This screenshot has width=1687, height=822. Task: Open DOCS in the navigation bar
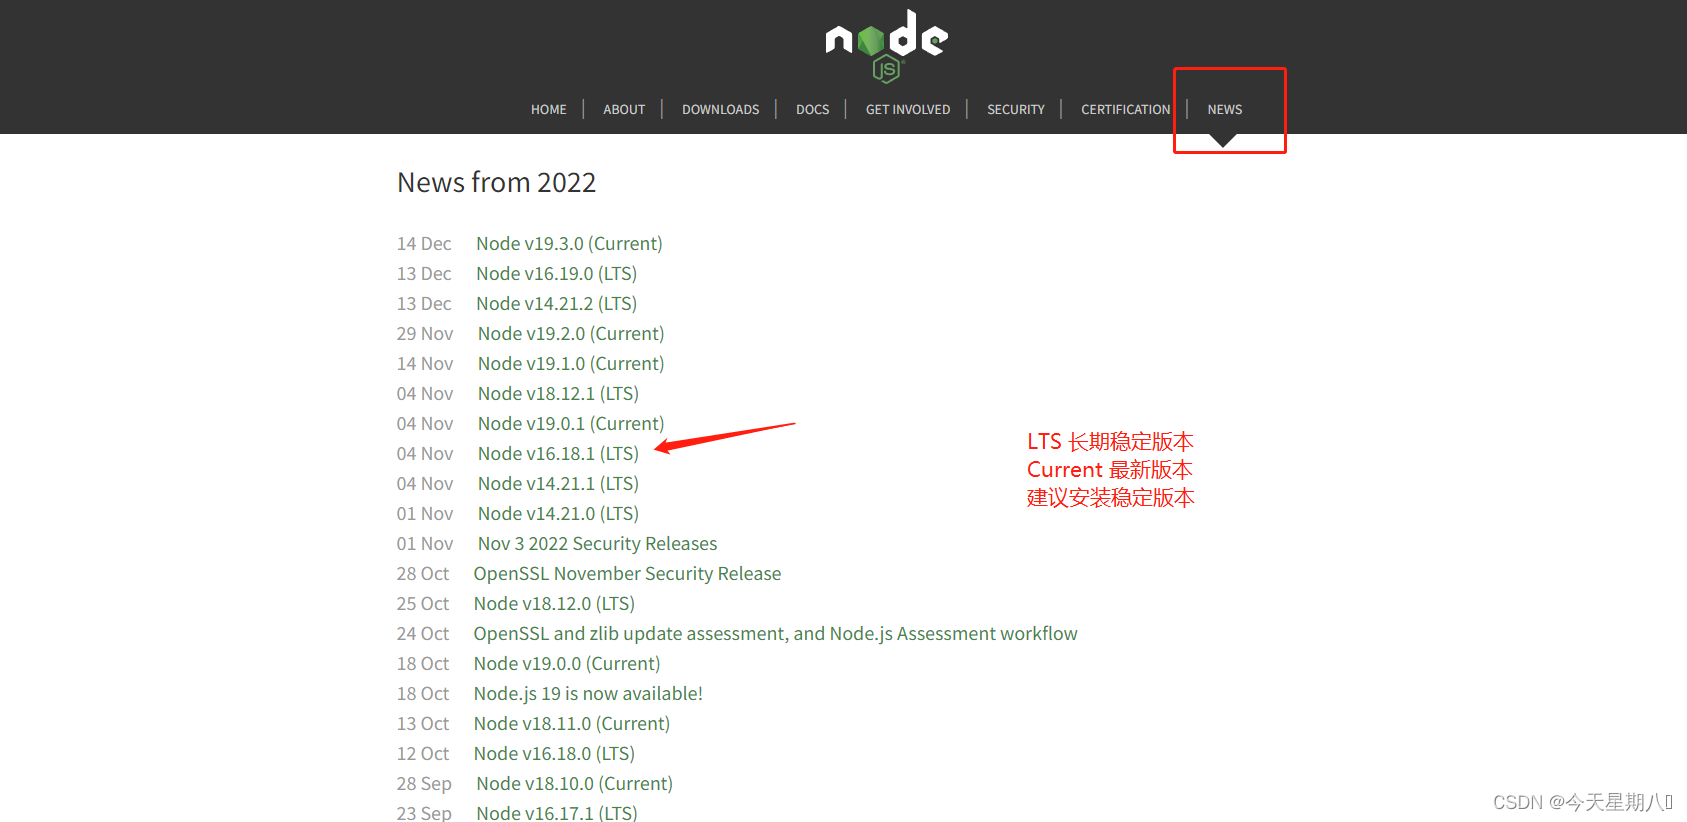(x=812, y=110)
